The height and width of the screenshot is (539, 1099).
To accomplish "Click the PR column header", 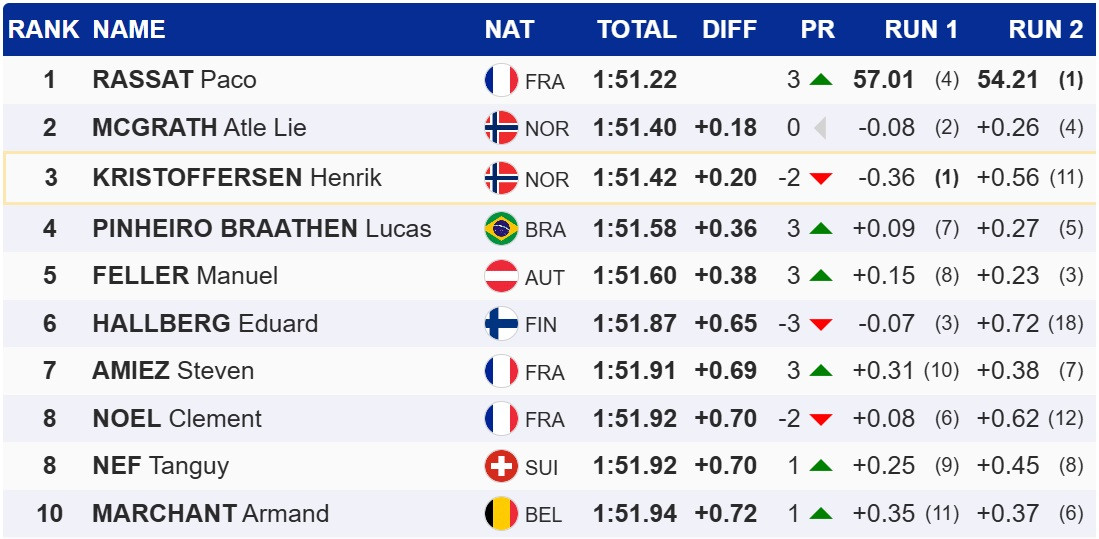I will 817,30.
